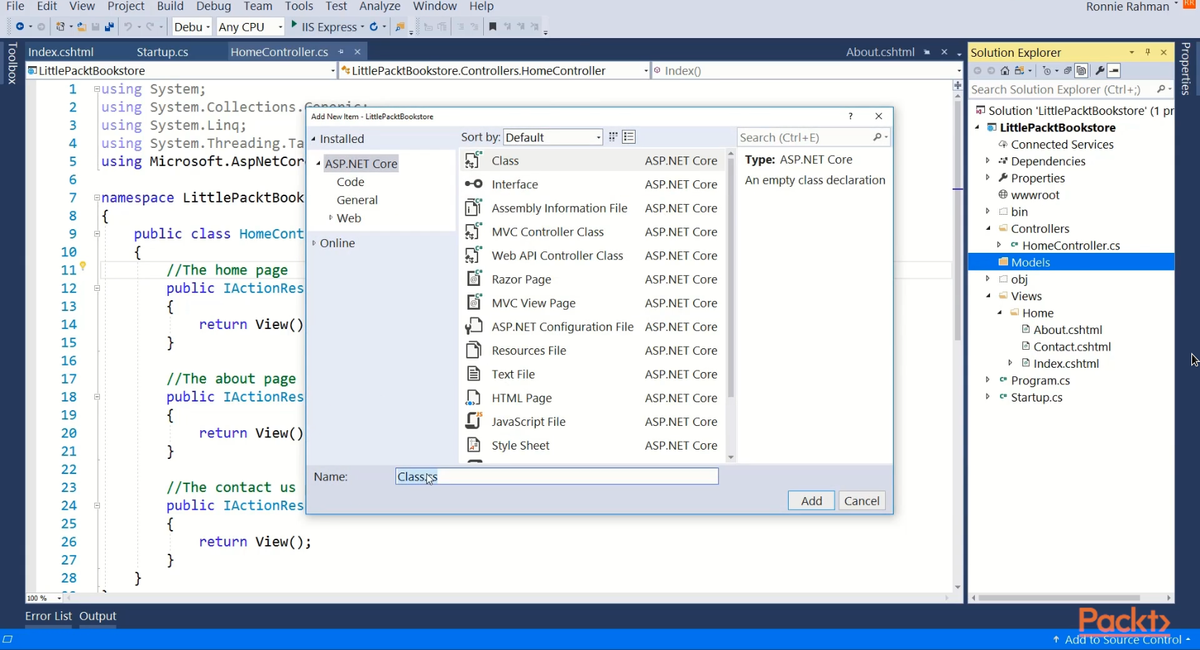
Task: Click the Name input field
Action: point(557,476)
